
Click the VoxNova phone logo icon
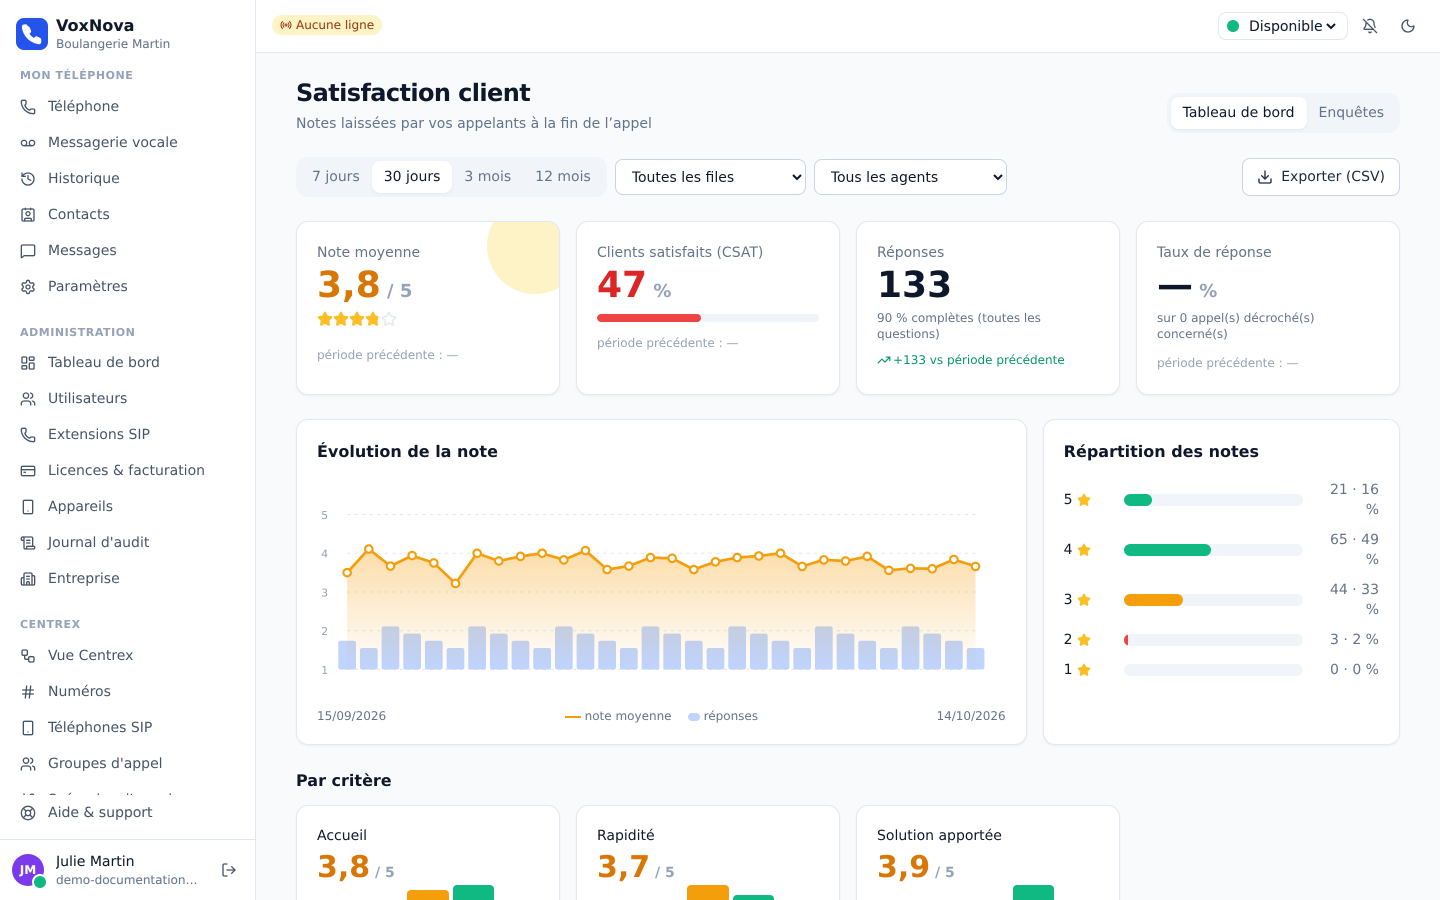[x=32, y=34]
